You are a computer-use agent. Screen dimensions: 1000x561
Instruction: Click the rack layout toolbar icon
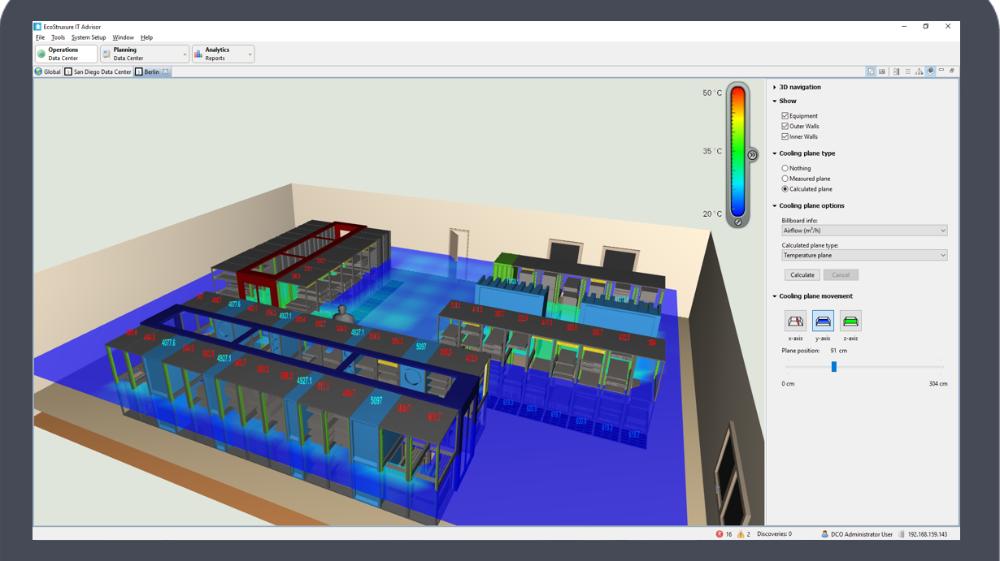[896, 71]
